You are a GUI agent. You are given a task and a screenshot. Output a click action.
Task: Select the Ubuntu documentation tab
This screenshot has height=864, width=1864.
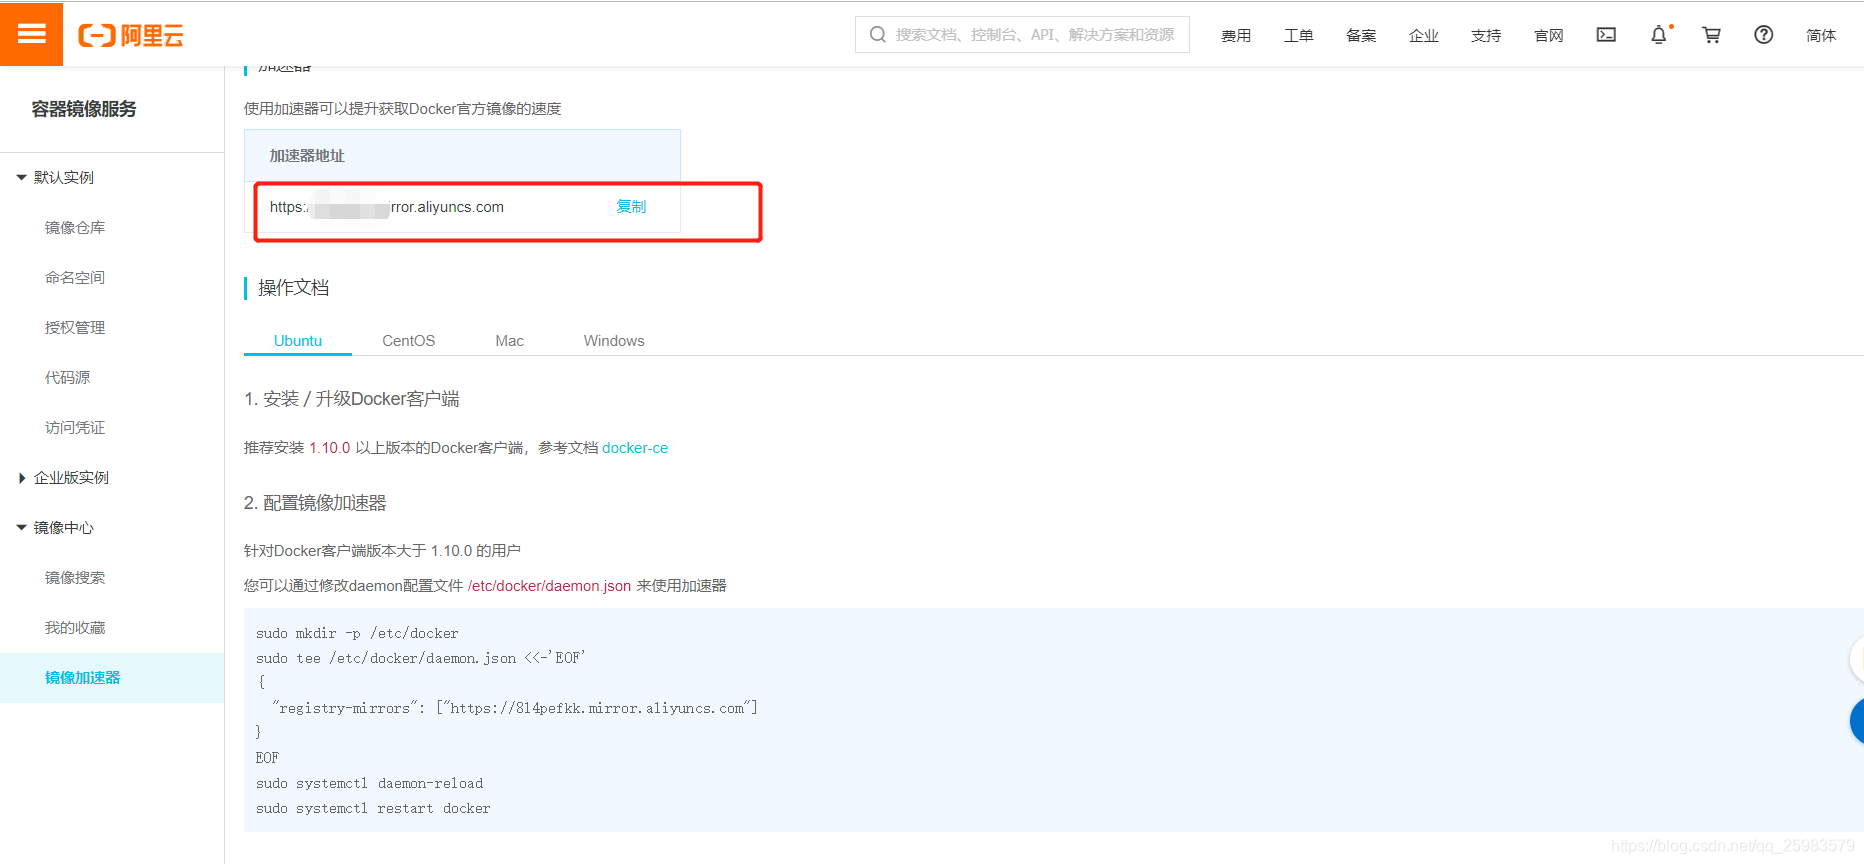tap(298, 341)
